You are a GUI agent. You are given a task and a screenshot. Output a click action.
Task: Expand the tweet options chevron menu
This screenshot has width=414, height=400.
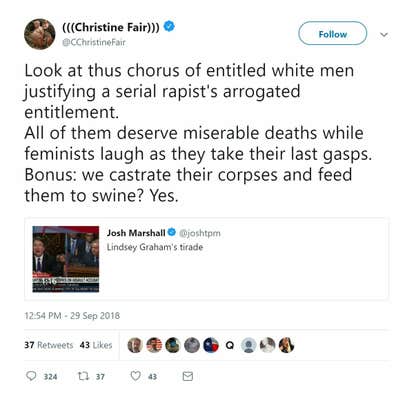click(x=384, y=34)
